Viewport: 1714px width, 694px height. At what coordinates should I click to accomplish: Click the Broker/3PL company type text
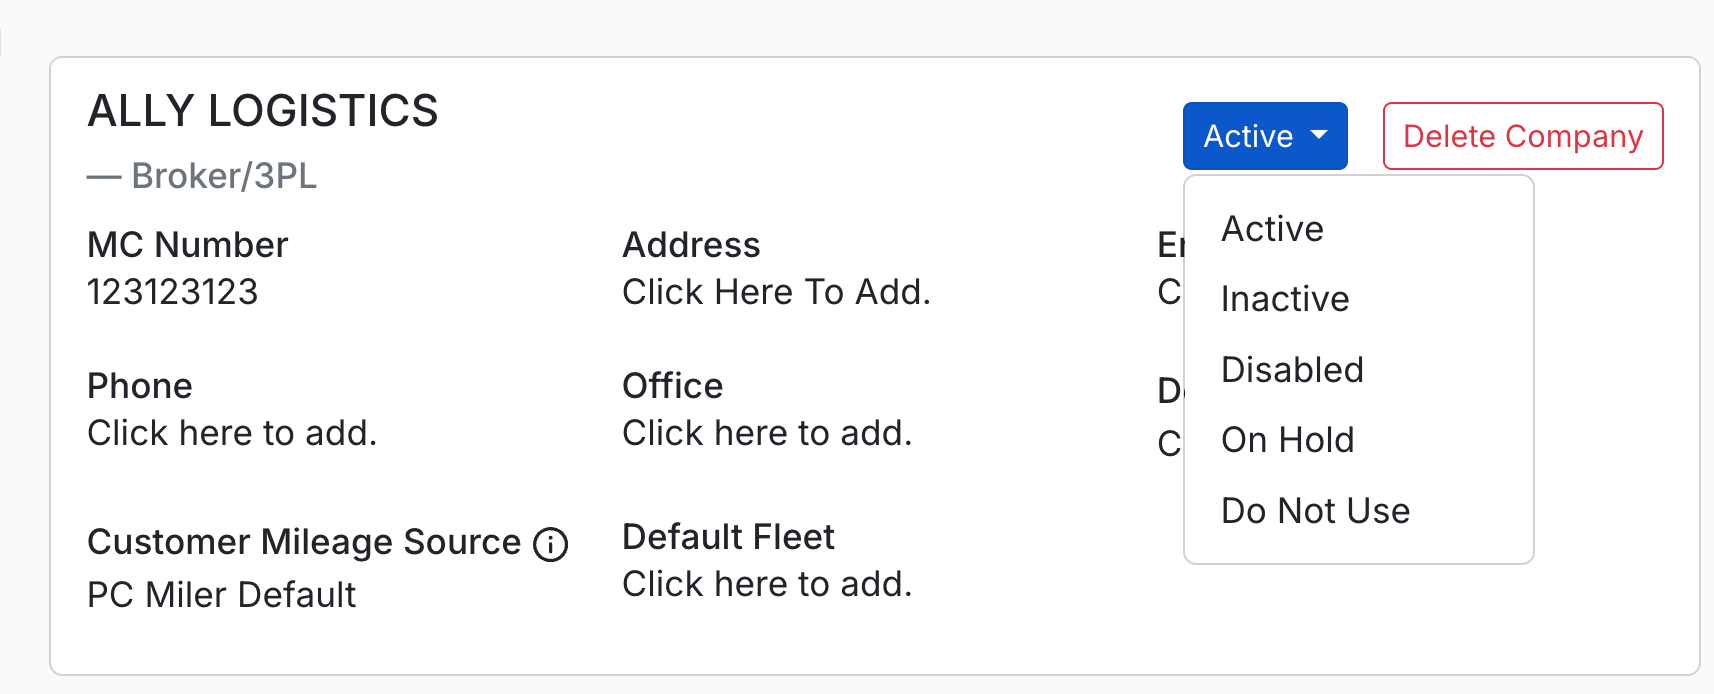(224, 176)
